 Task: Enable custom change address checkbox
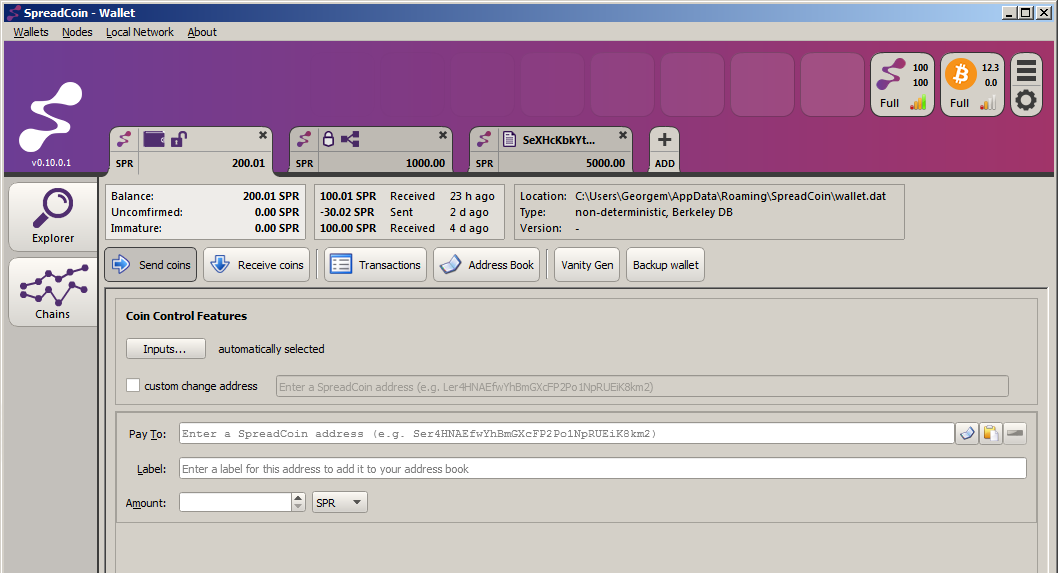tap(133, 385)
